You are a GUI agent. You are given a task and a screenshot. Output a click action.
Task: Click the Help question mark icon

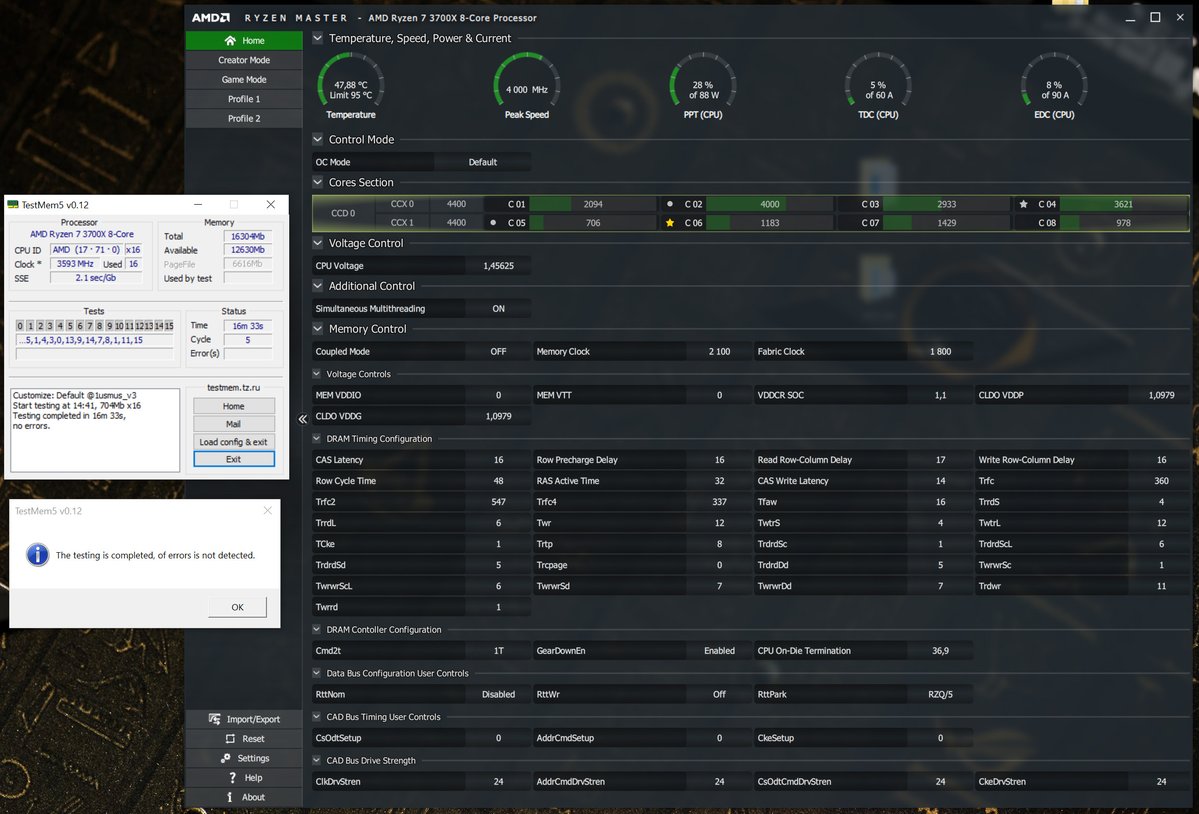click(232, 777)
